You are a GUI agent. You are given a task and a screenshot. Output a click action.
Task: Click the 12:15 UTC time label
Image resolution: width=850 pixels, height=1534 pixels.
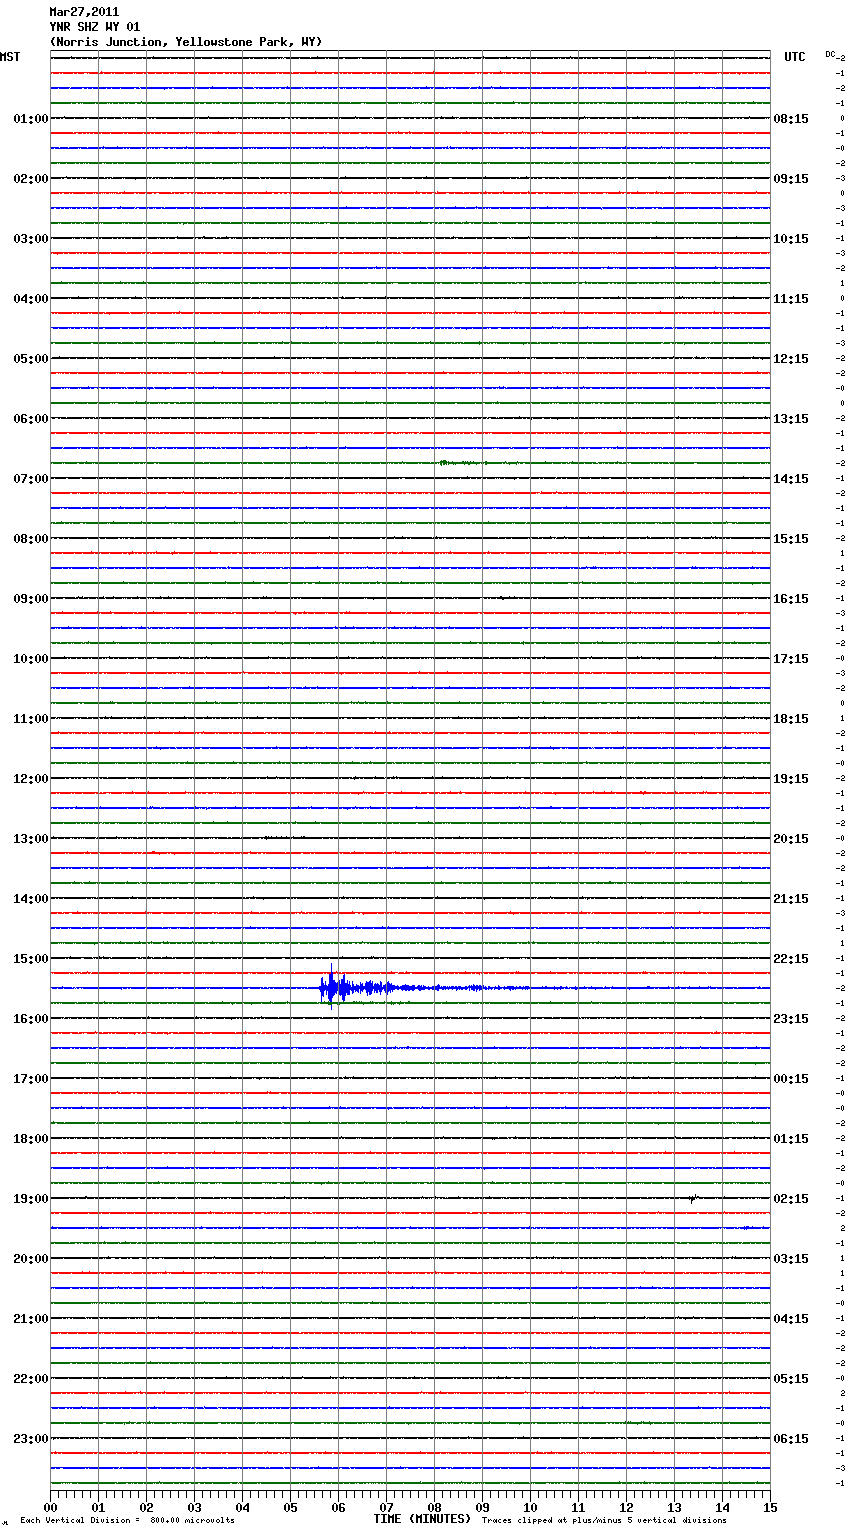point(791,359)
